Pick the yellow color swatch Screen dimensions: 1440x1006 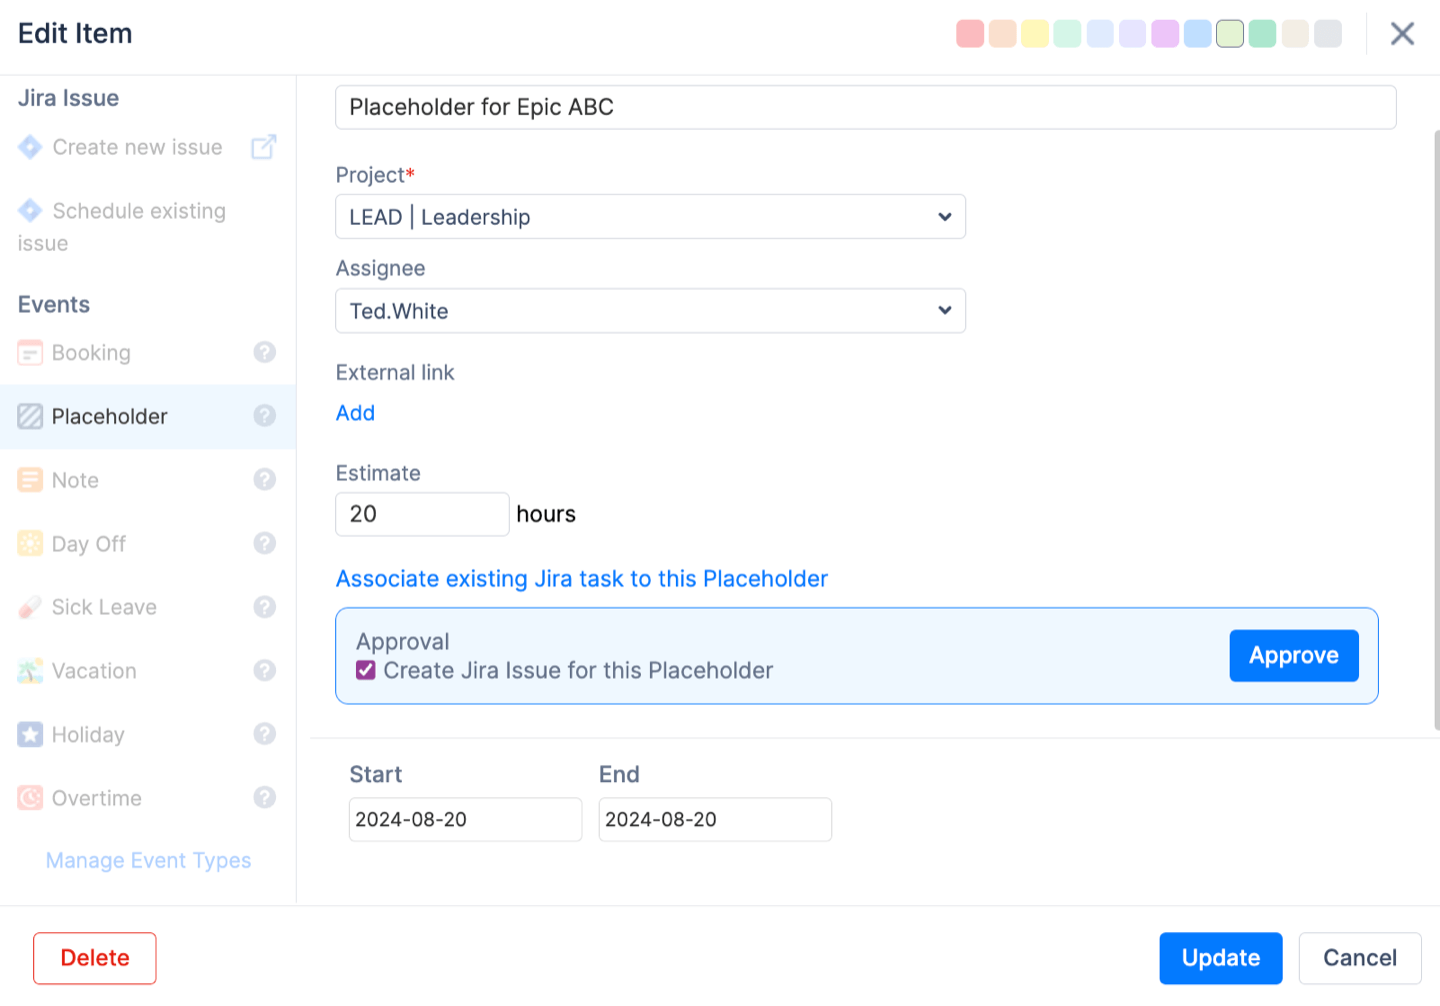(x=1035, y=34)
